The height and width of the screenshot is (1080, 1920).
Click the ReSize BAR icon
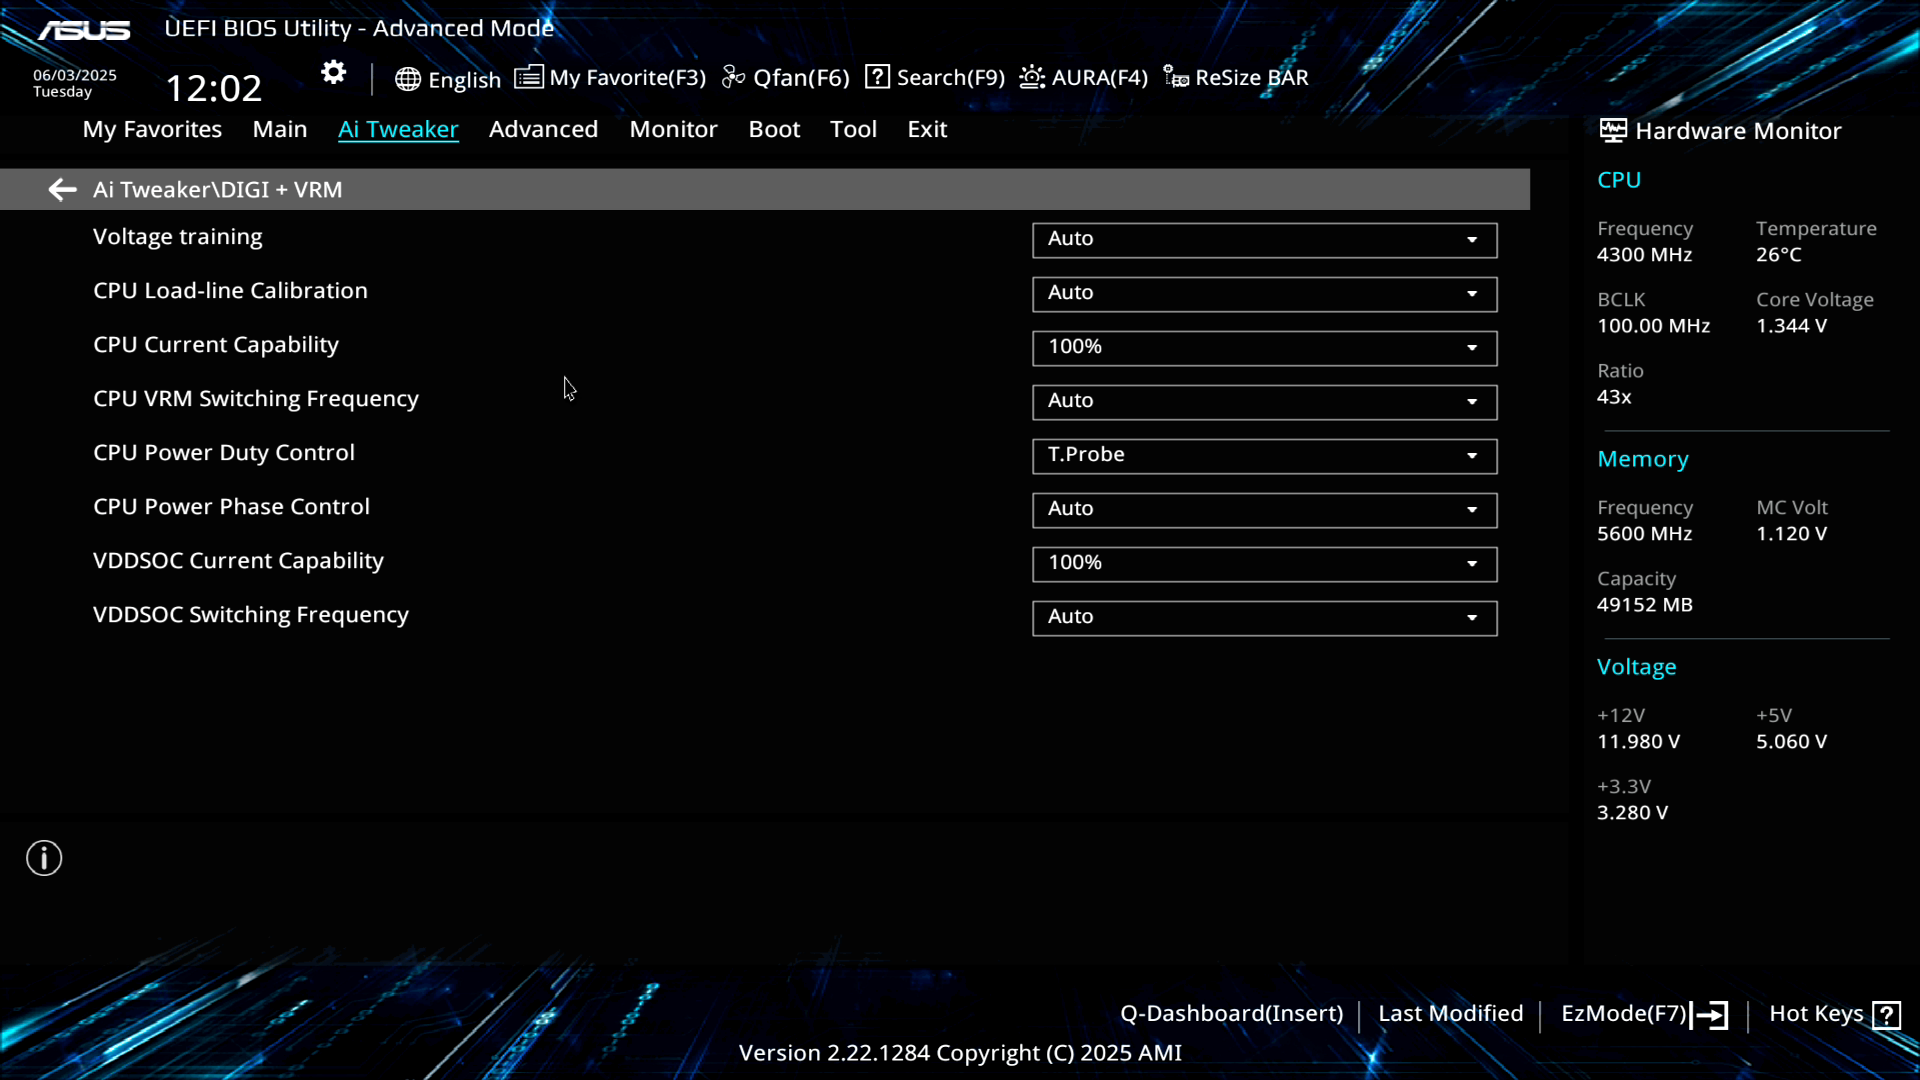click(1176, 77)
